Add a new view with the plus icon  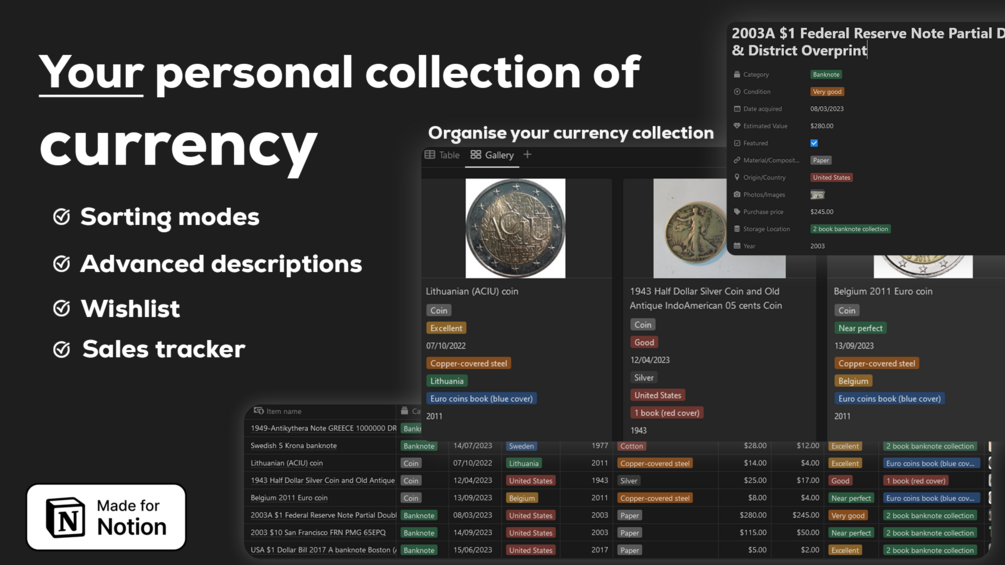pos(527,154)
